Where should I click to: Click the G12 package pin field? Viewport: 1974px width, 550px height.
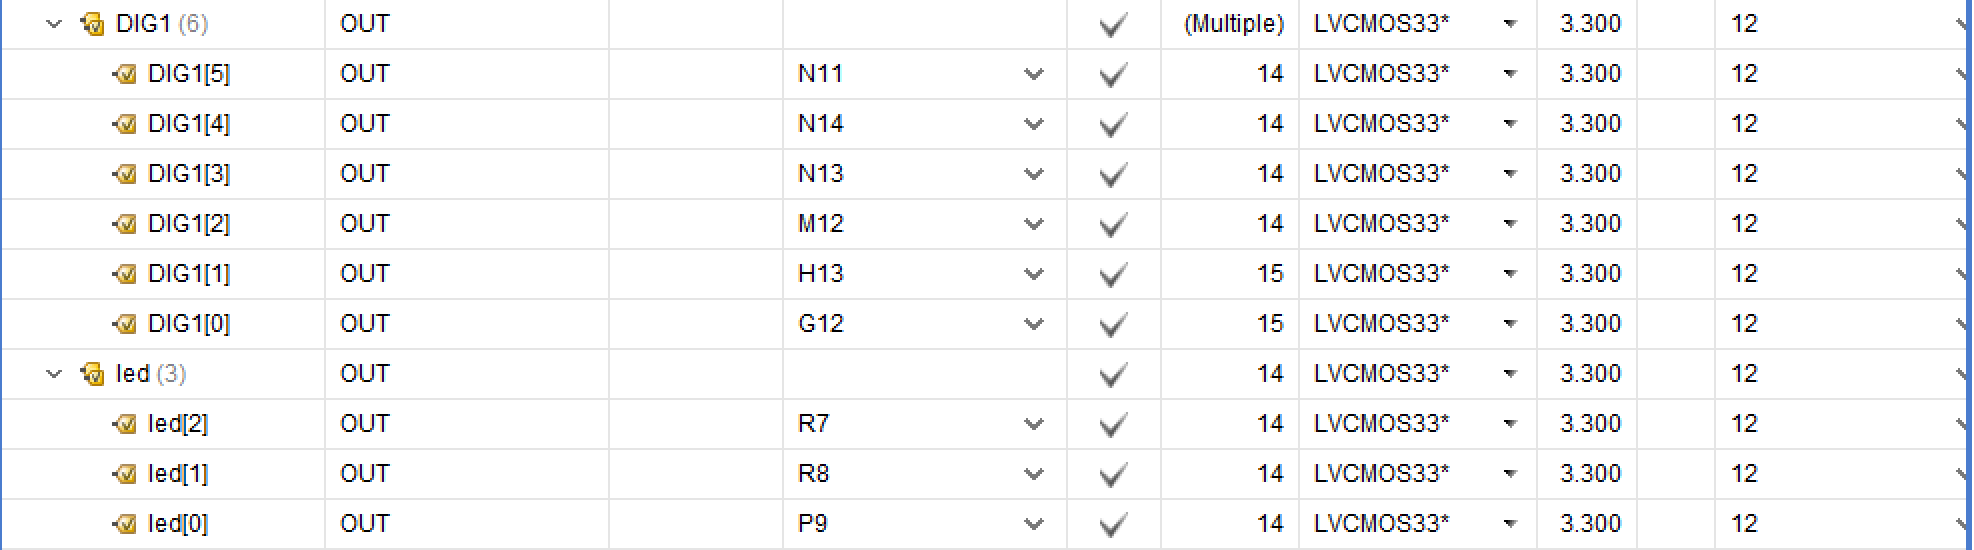(924, 324)
